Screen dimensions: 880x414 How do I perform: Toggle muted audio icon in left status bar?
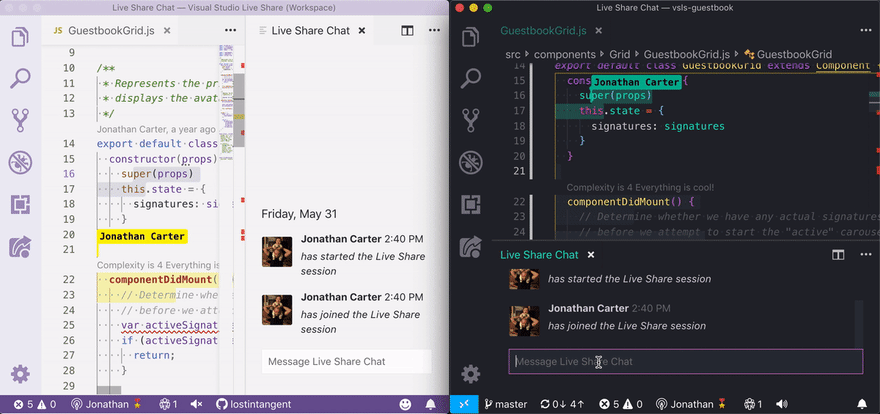196,404
